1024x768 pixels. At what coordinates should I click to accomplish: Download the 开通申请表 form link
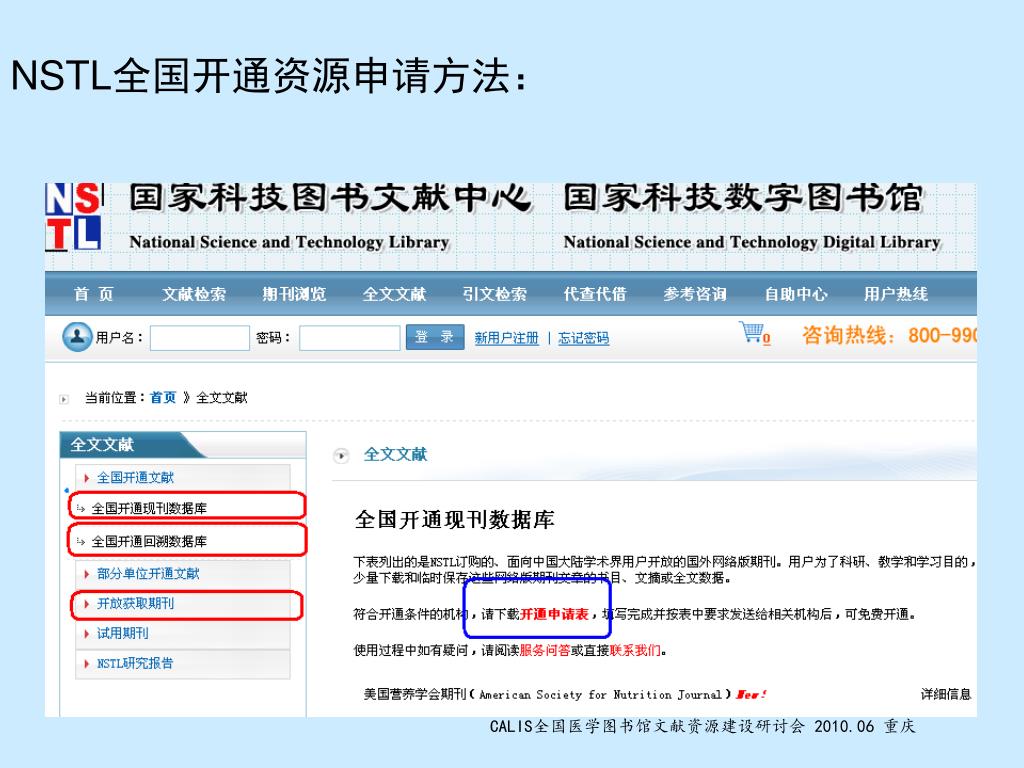(x=554, y=615)
